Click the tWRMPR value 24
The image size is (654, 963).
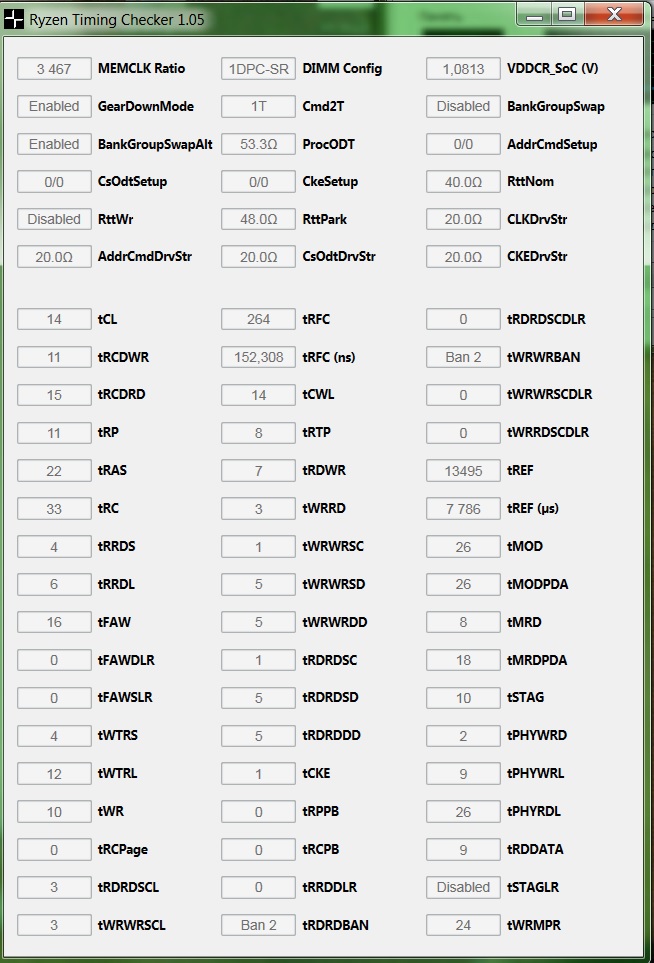(463, 926)
